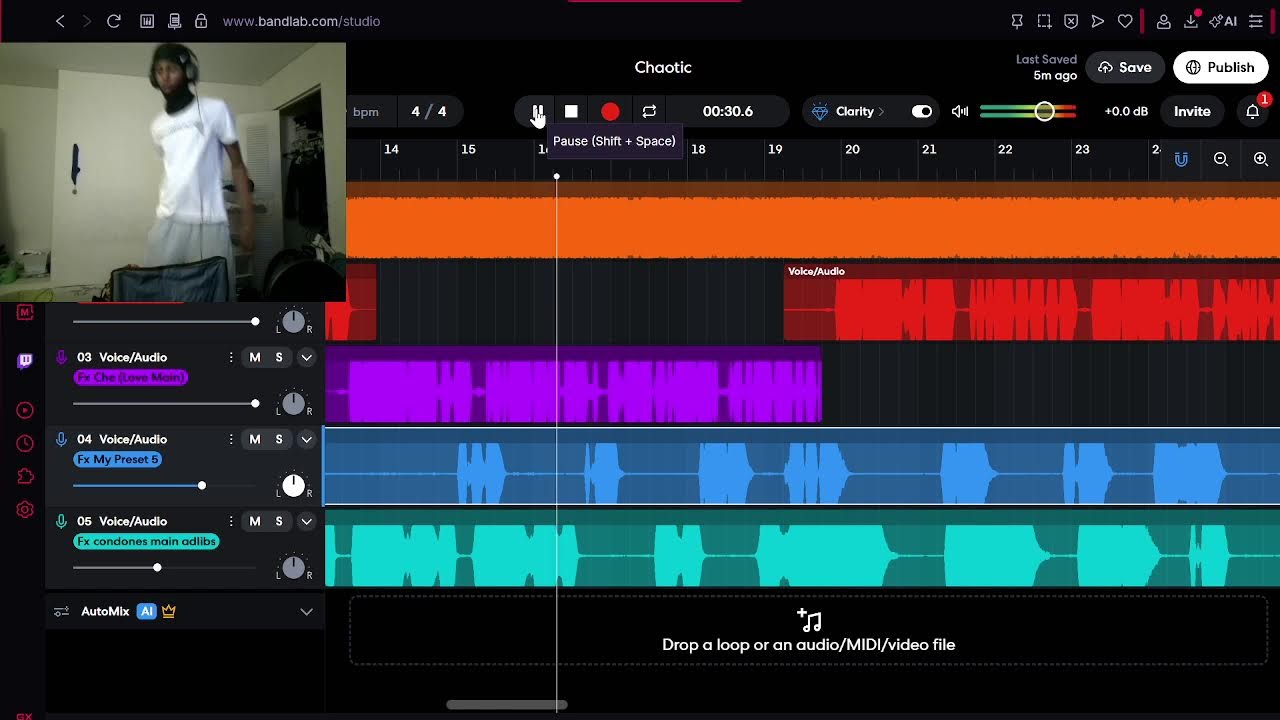Click the Invite button
Viewport: 1280px width, 720px height.
point(1192,111)
